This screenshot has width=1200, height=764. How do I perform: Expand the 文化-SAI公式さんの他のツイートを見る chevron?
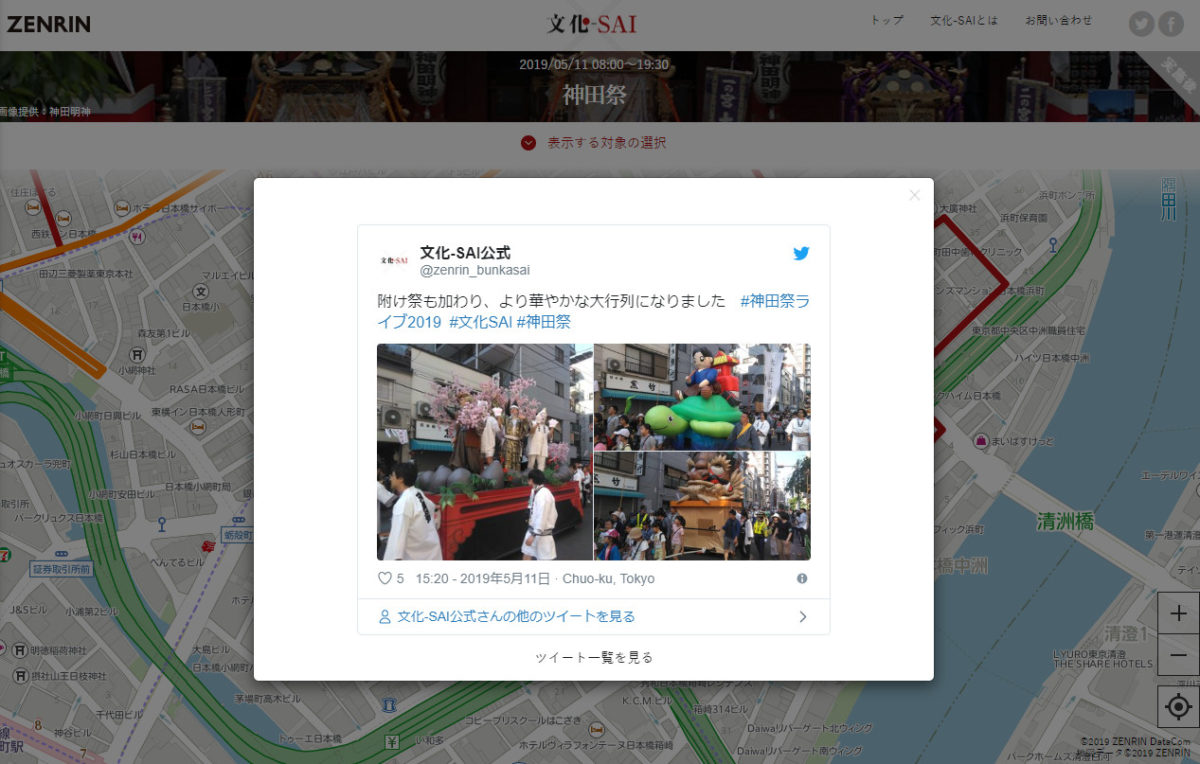coord(802,617)
